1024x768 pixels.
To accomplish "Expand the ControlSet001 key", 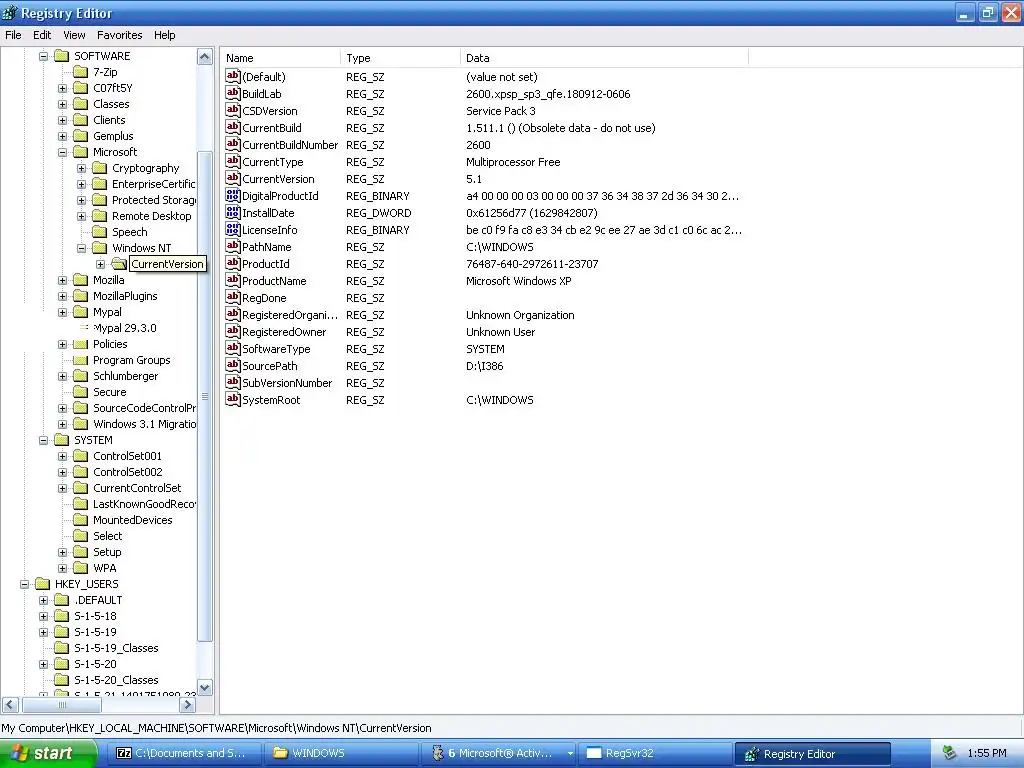I will point(63,456).
